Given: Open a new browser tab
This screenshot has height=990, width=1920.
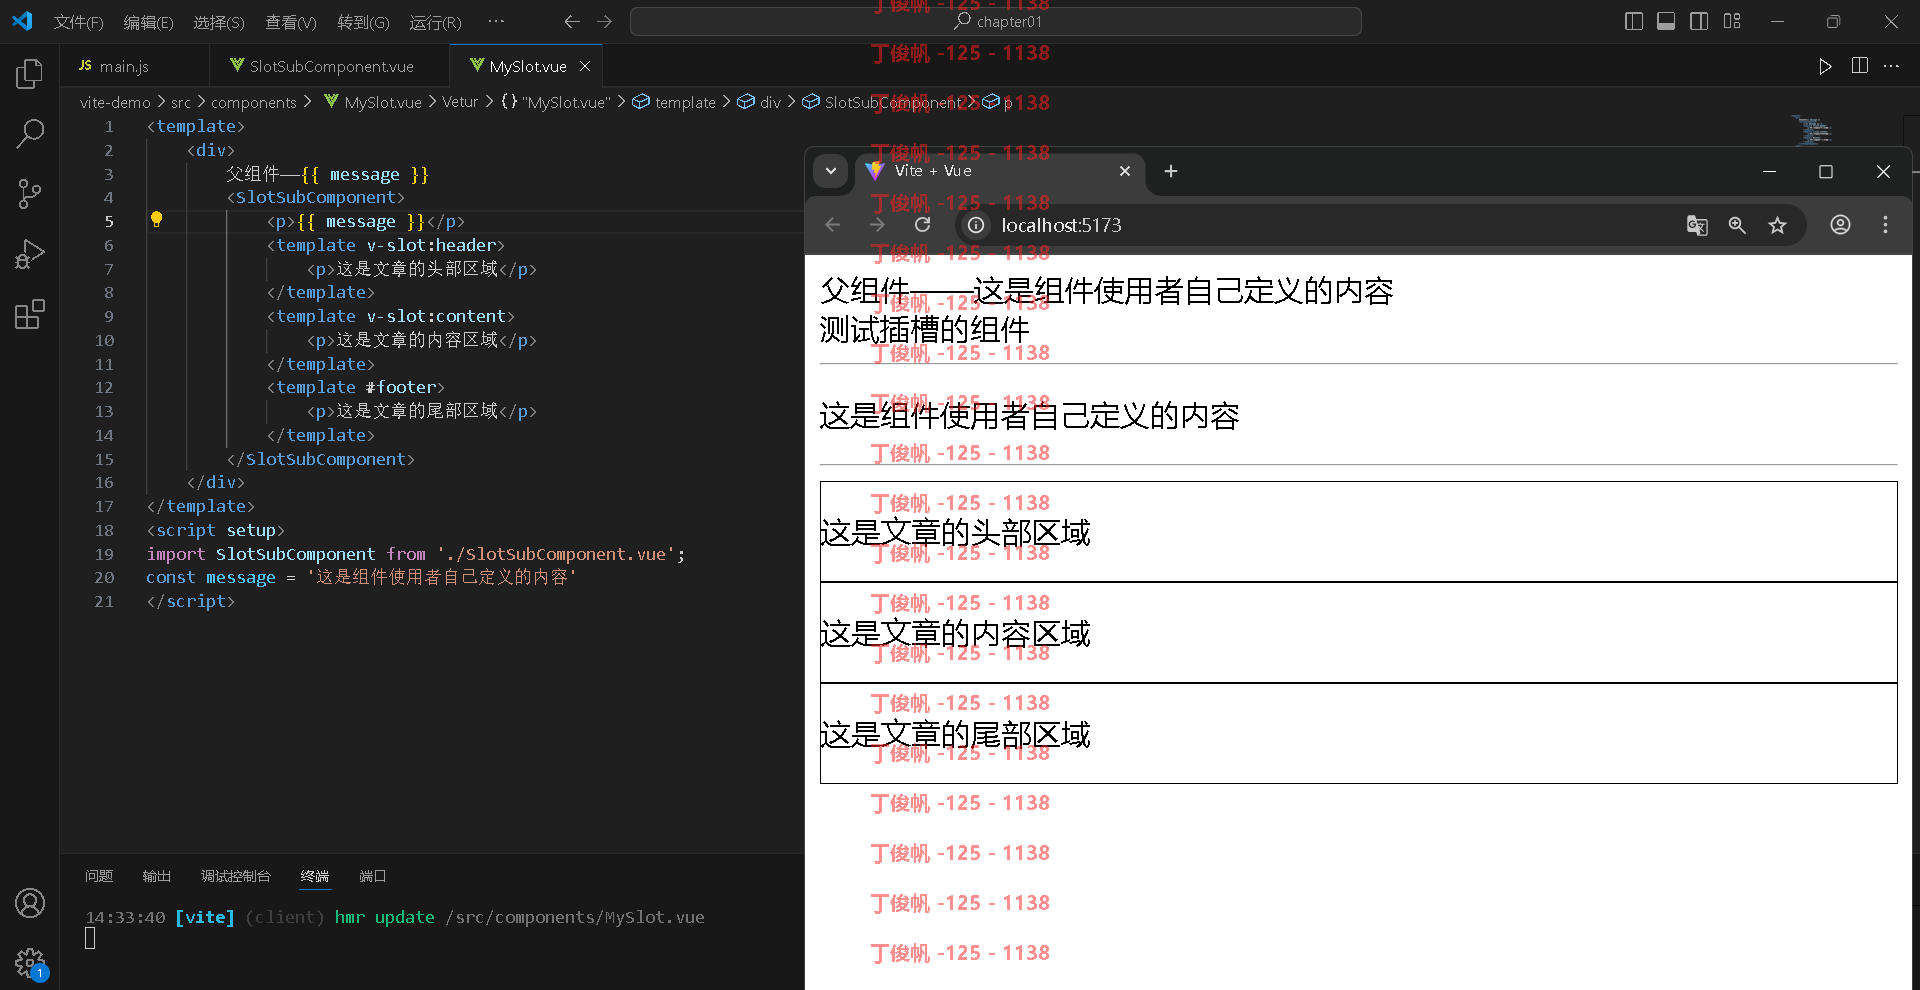Looking at the screenshot, I should [x=1171, y=171].
